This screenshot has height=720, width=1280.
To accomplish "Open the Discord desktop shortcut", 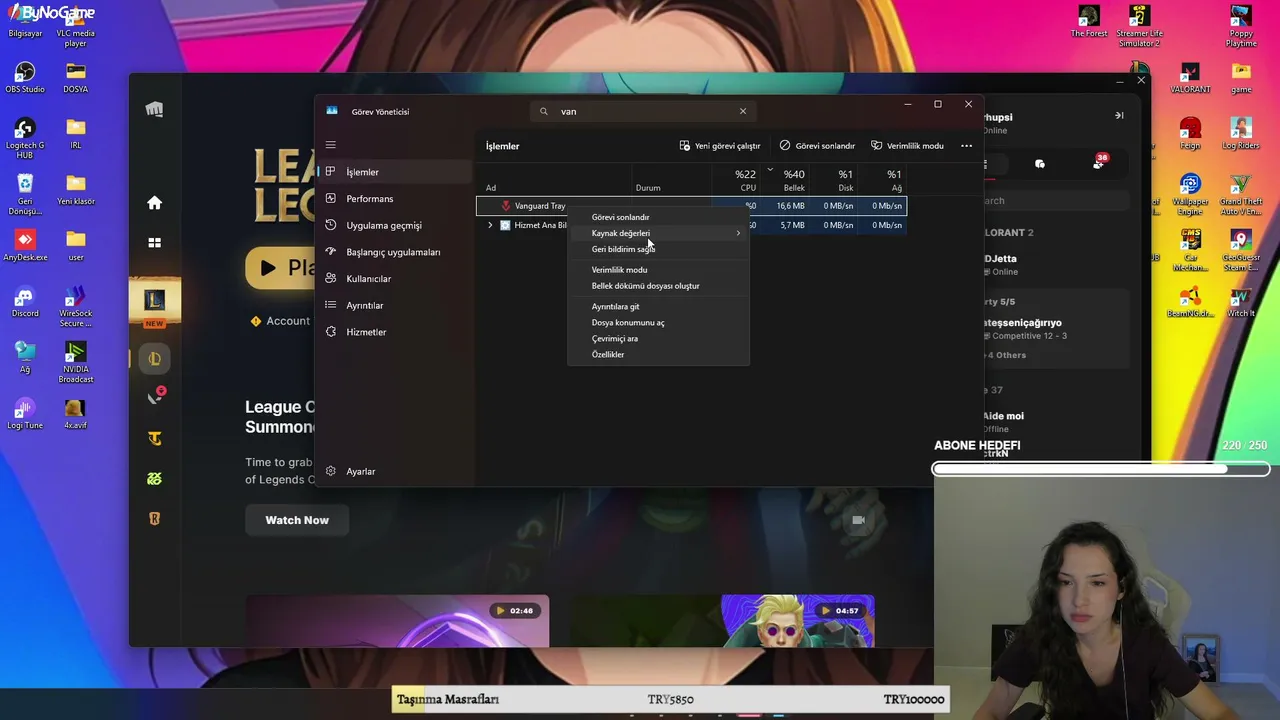I will [x=25, y=302].
